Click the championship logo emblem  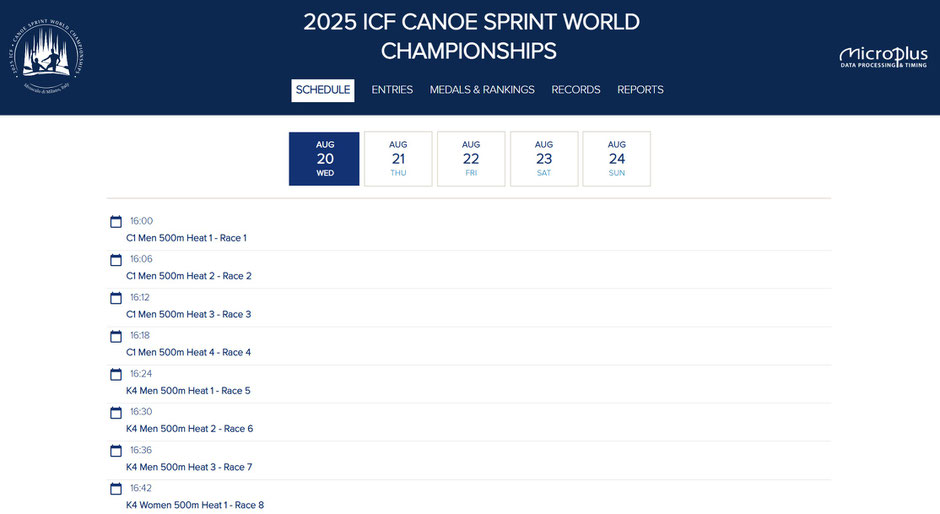52,56
